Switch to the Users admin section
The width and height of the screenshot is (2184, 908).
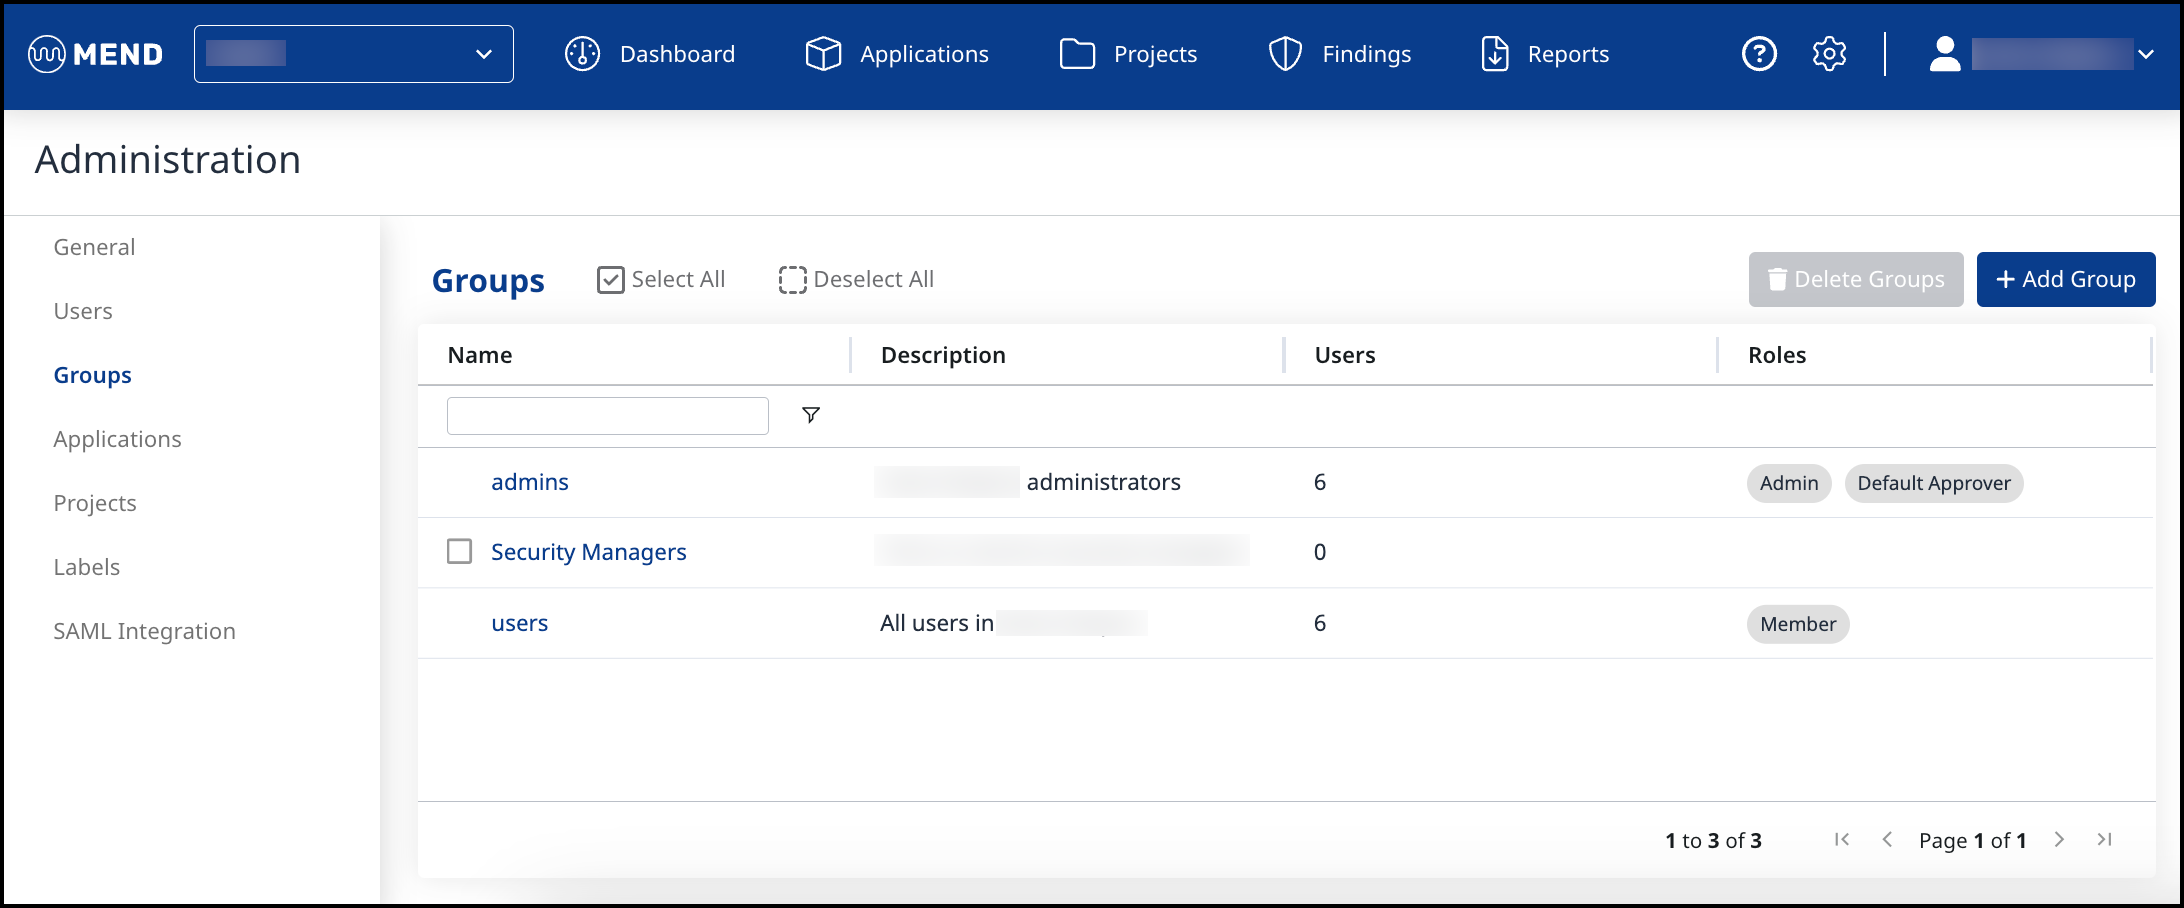[83, 311]
